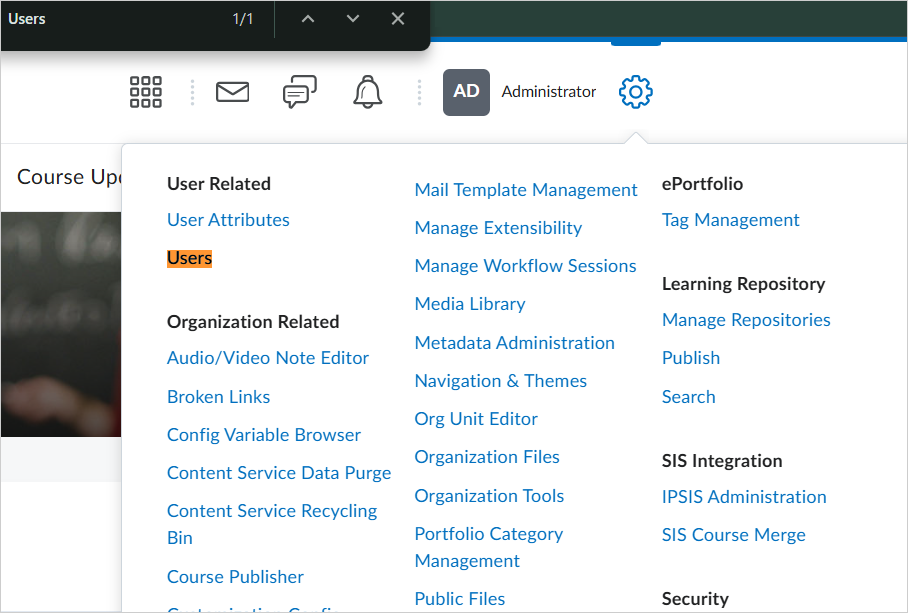Check notifications via the bell icon
Viewport: 908px width, 613px height.
click(367, 91)
